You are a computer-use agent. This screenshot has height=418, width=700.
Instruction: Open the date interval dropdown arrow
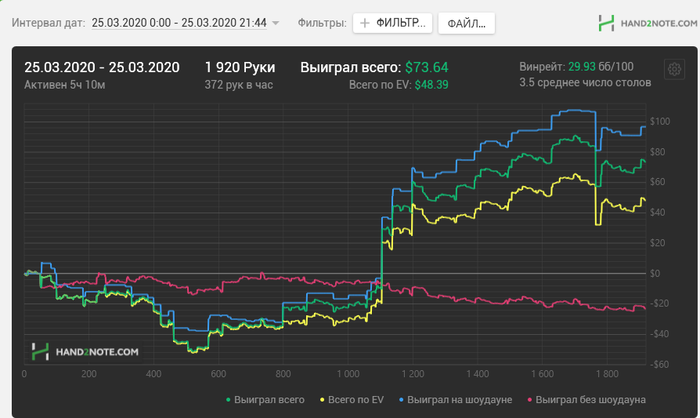(275, 23)
